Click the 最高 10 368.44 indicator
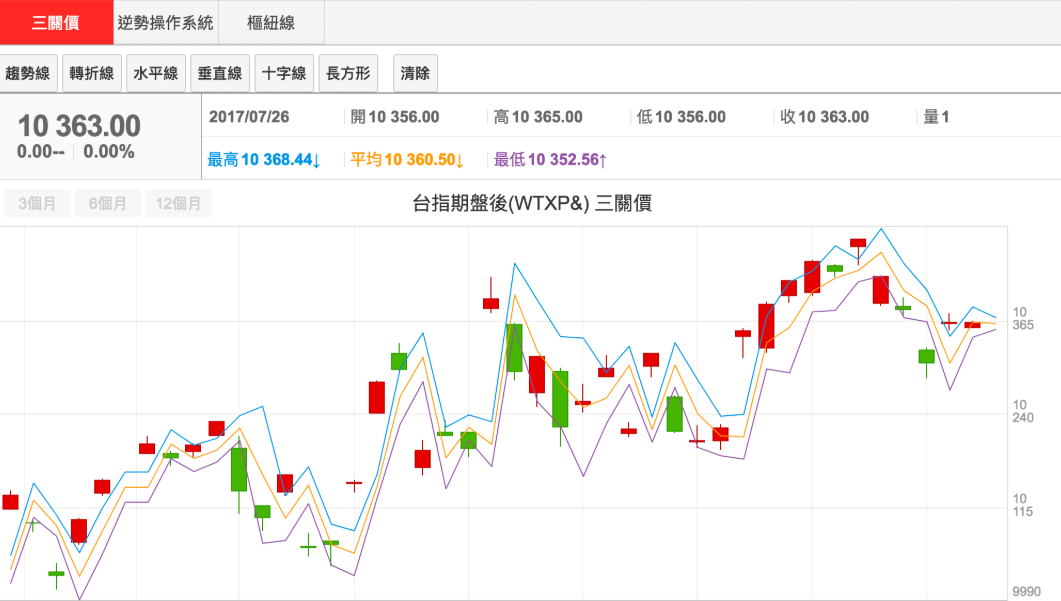The height and width of the screenshot is (601, 1061). (264, 160)
